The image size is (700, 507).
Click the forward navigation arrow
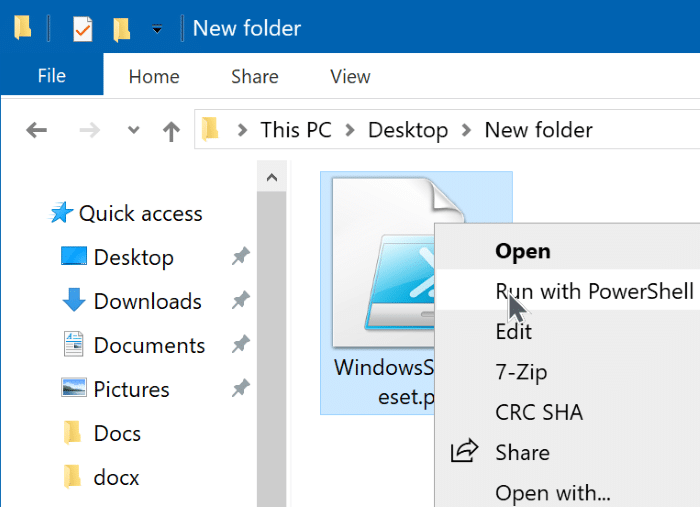pyautogui.click(x=90, y=130)
